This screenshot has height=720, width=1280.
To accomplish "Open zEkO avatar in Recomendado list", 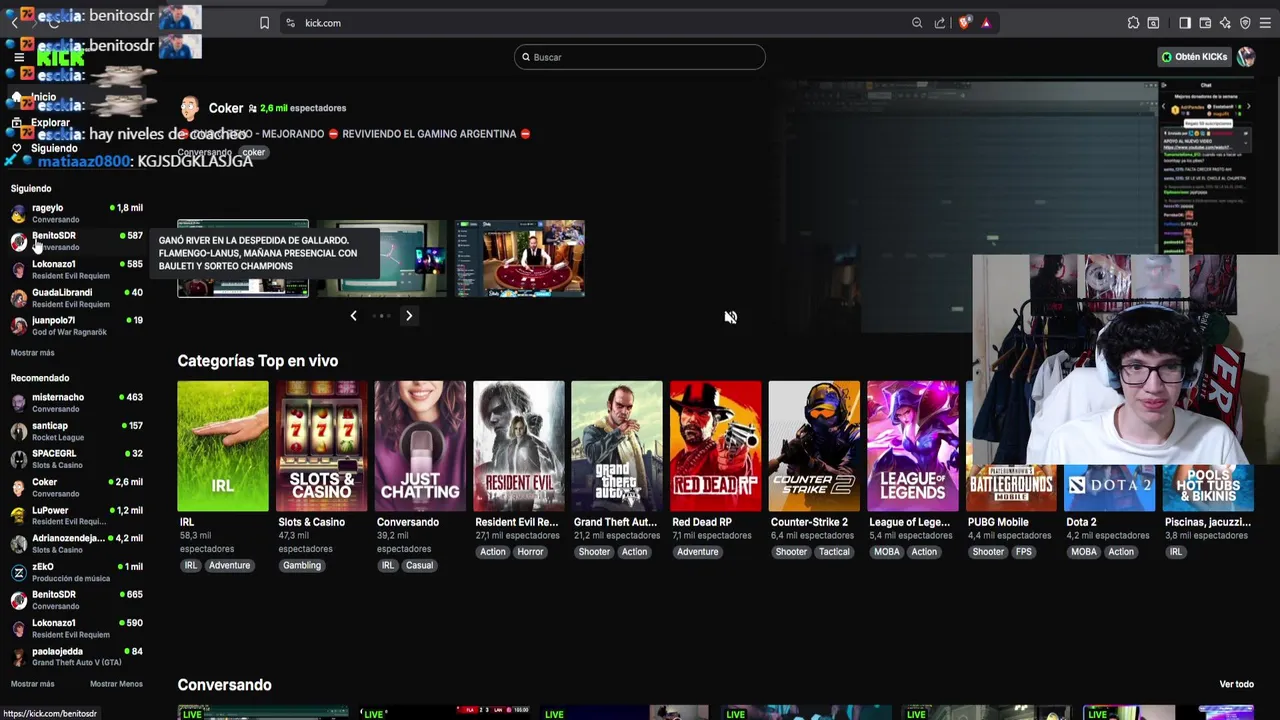I will (18, 573).
